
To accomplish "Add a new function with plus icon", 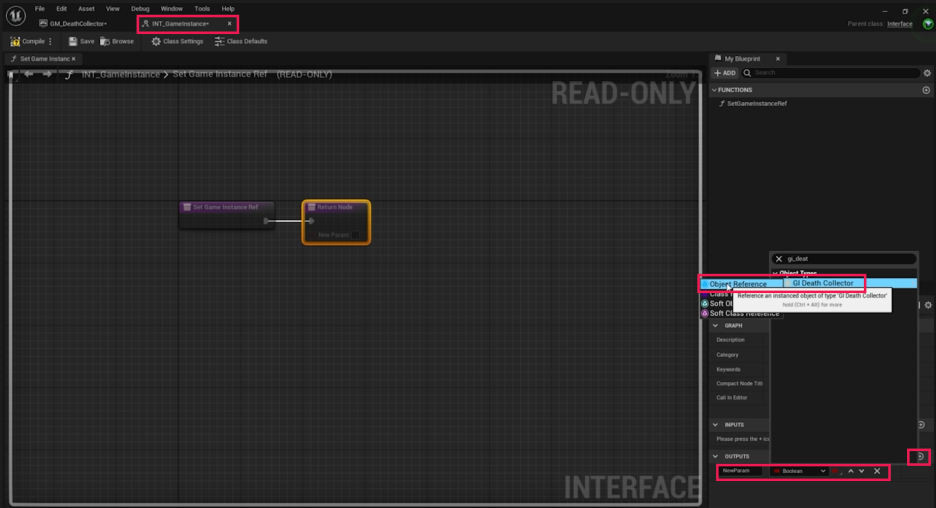I will pyautogui.click(x=926, y=90).
